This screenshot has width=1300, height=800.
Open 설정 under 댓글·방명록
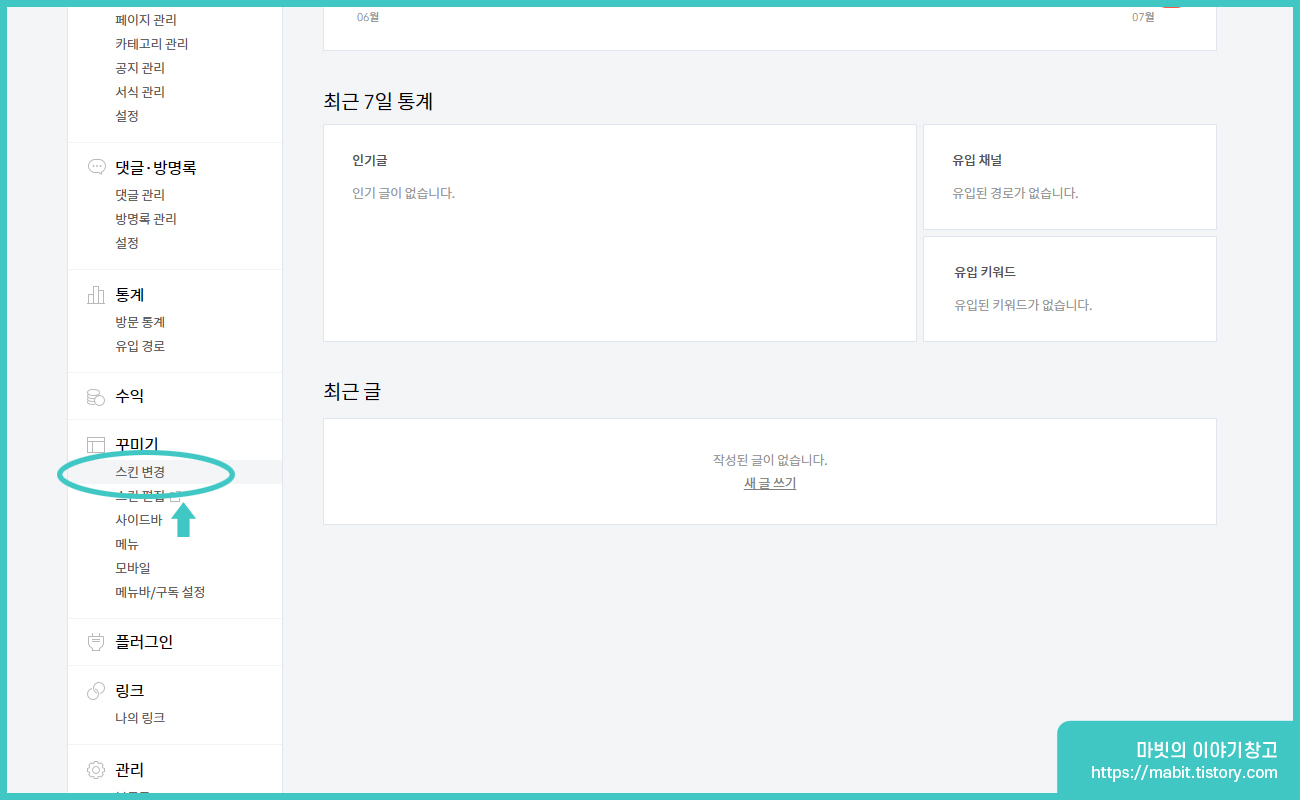[127, 243]
